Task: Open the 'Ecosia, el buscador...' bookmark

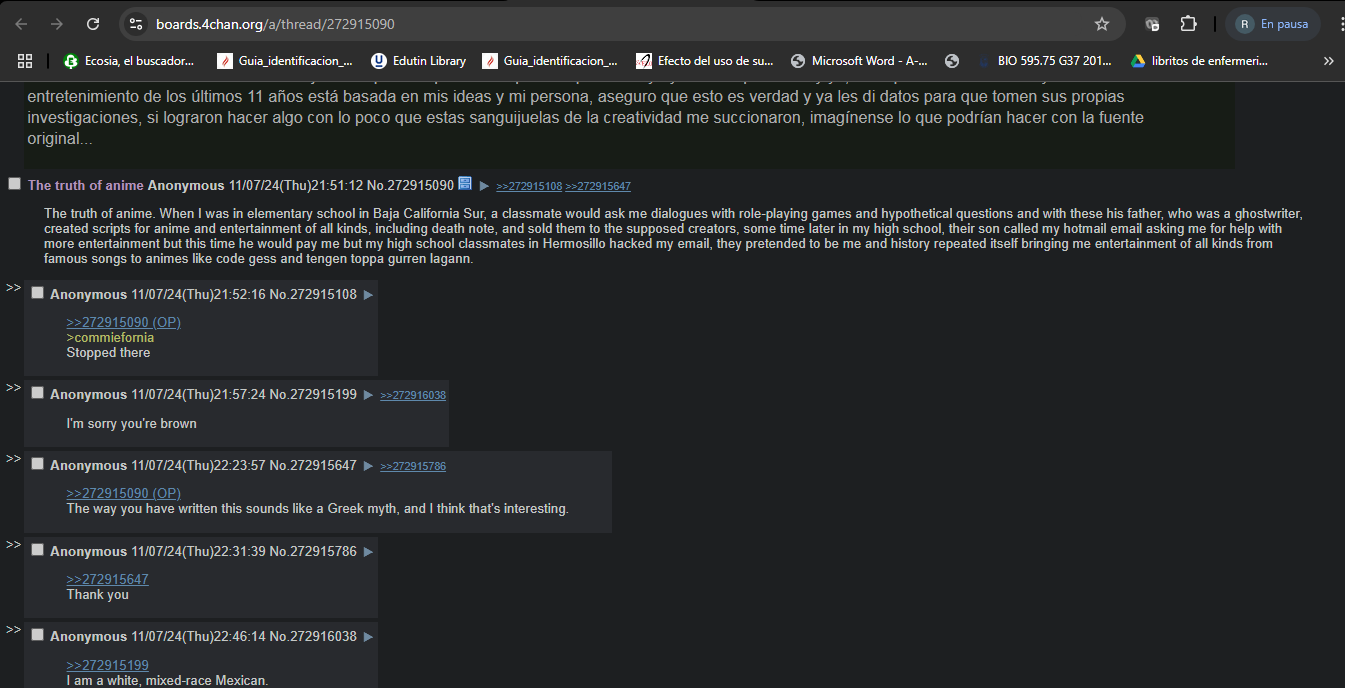Action: pos(129,61)
